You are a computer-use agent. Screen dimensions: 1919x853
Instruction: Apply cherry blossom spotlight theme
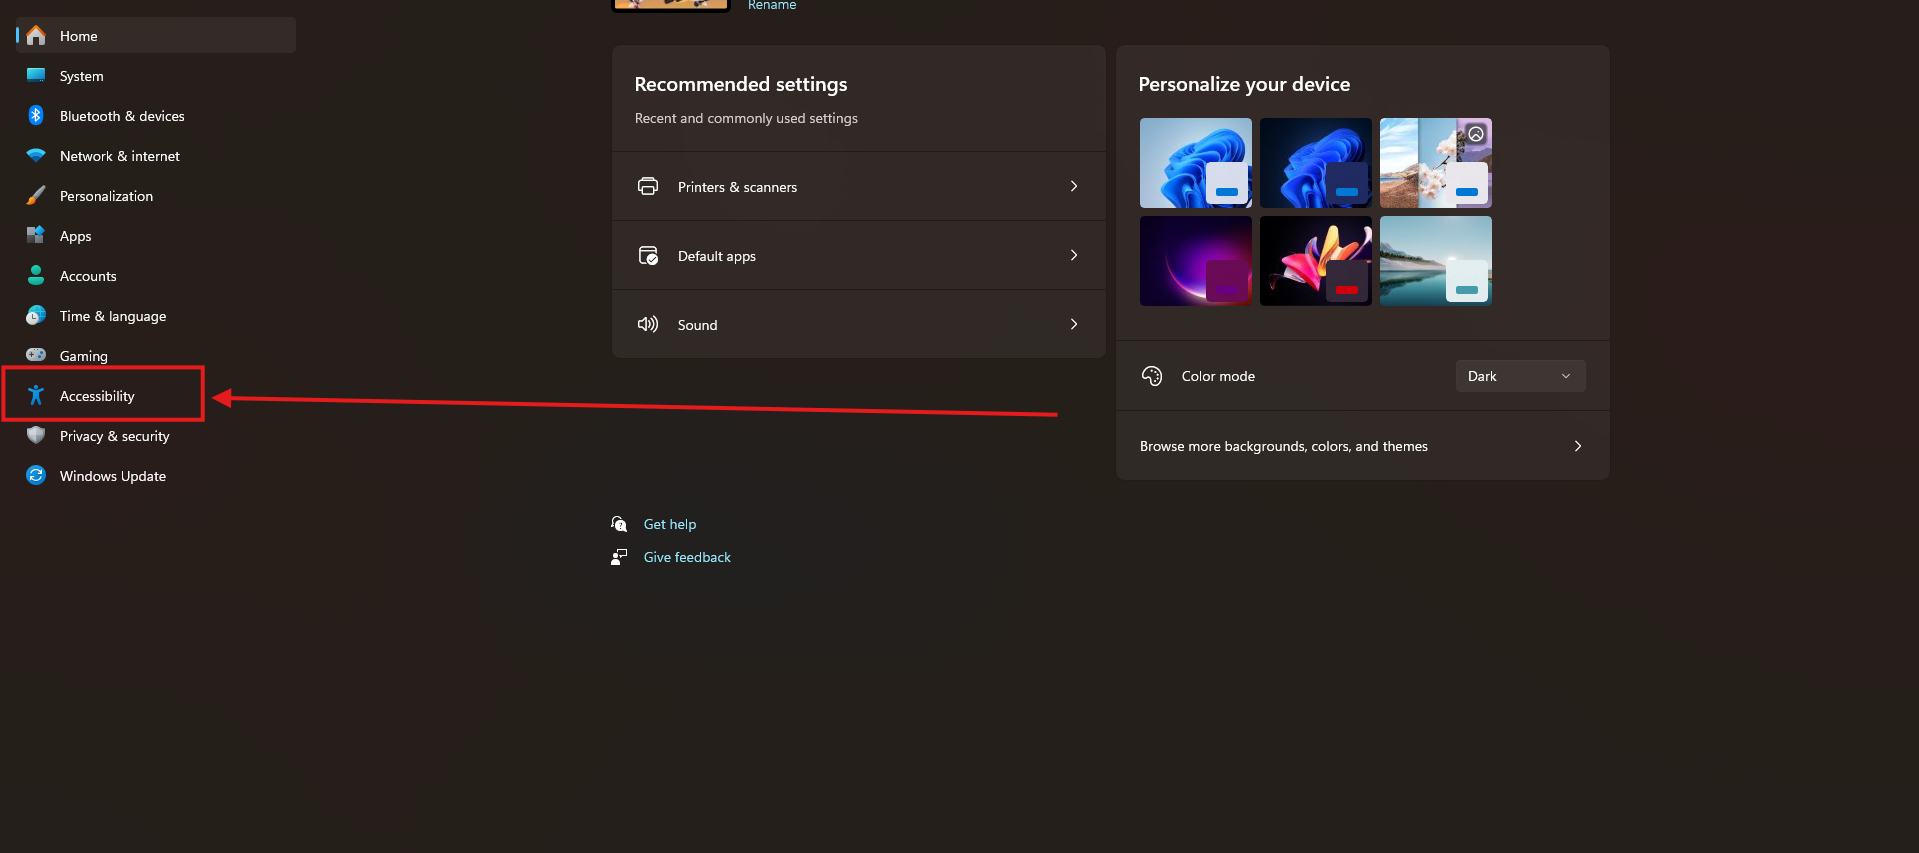coord(1436,163)
